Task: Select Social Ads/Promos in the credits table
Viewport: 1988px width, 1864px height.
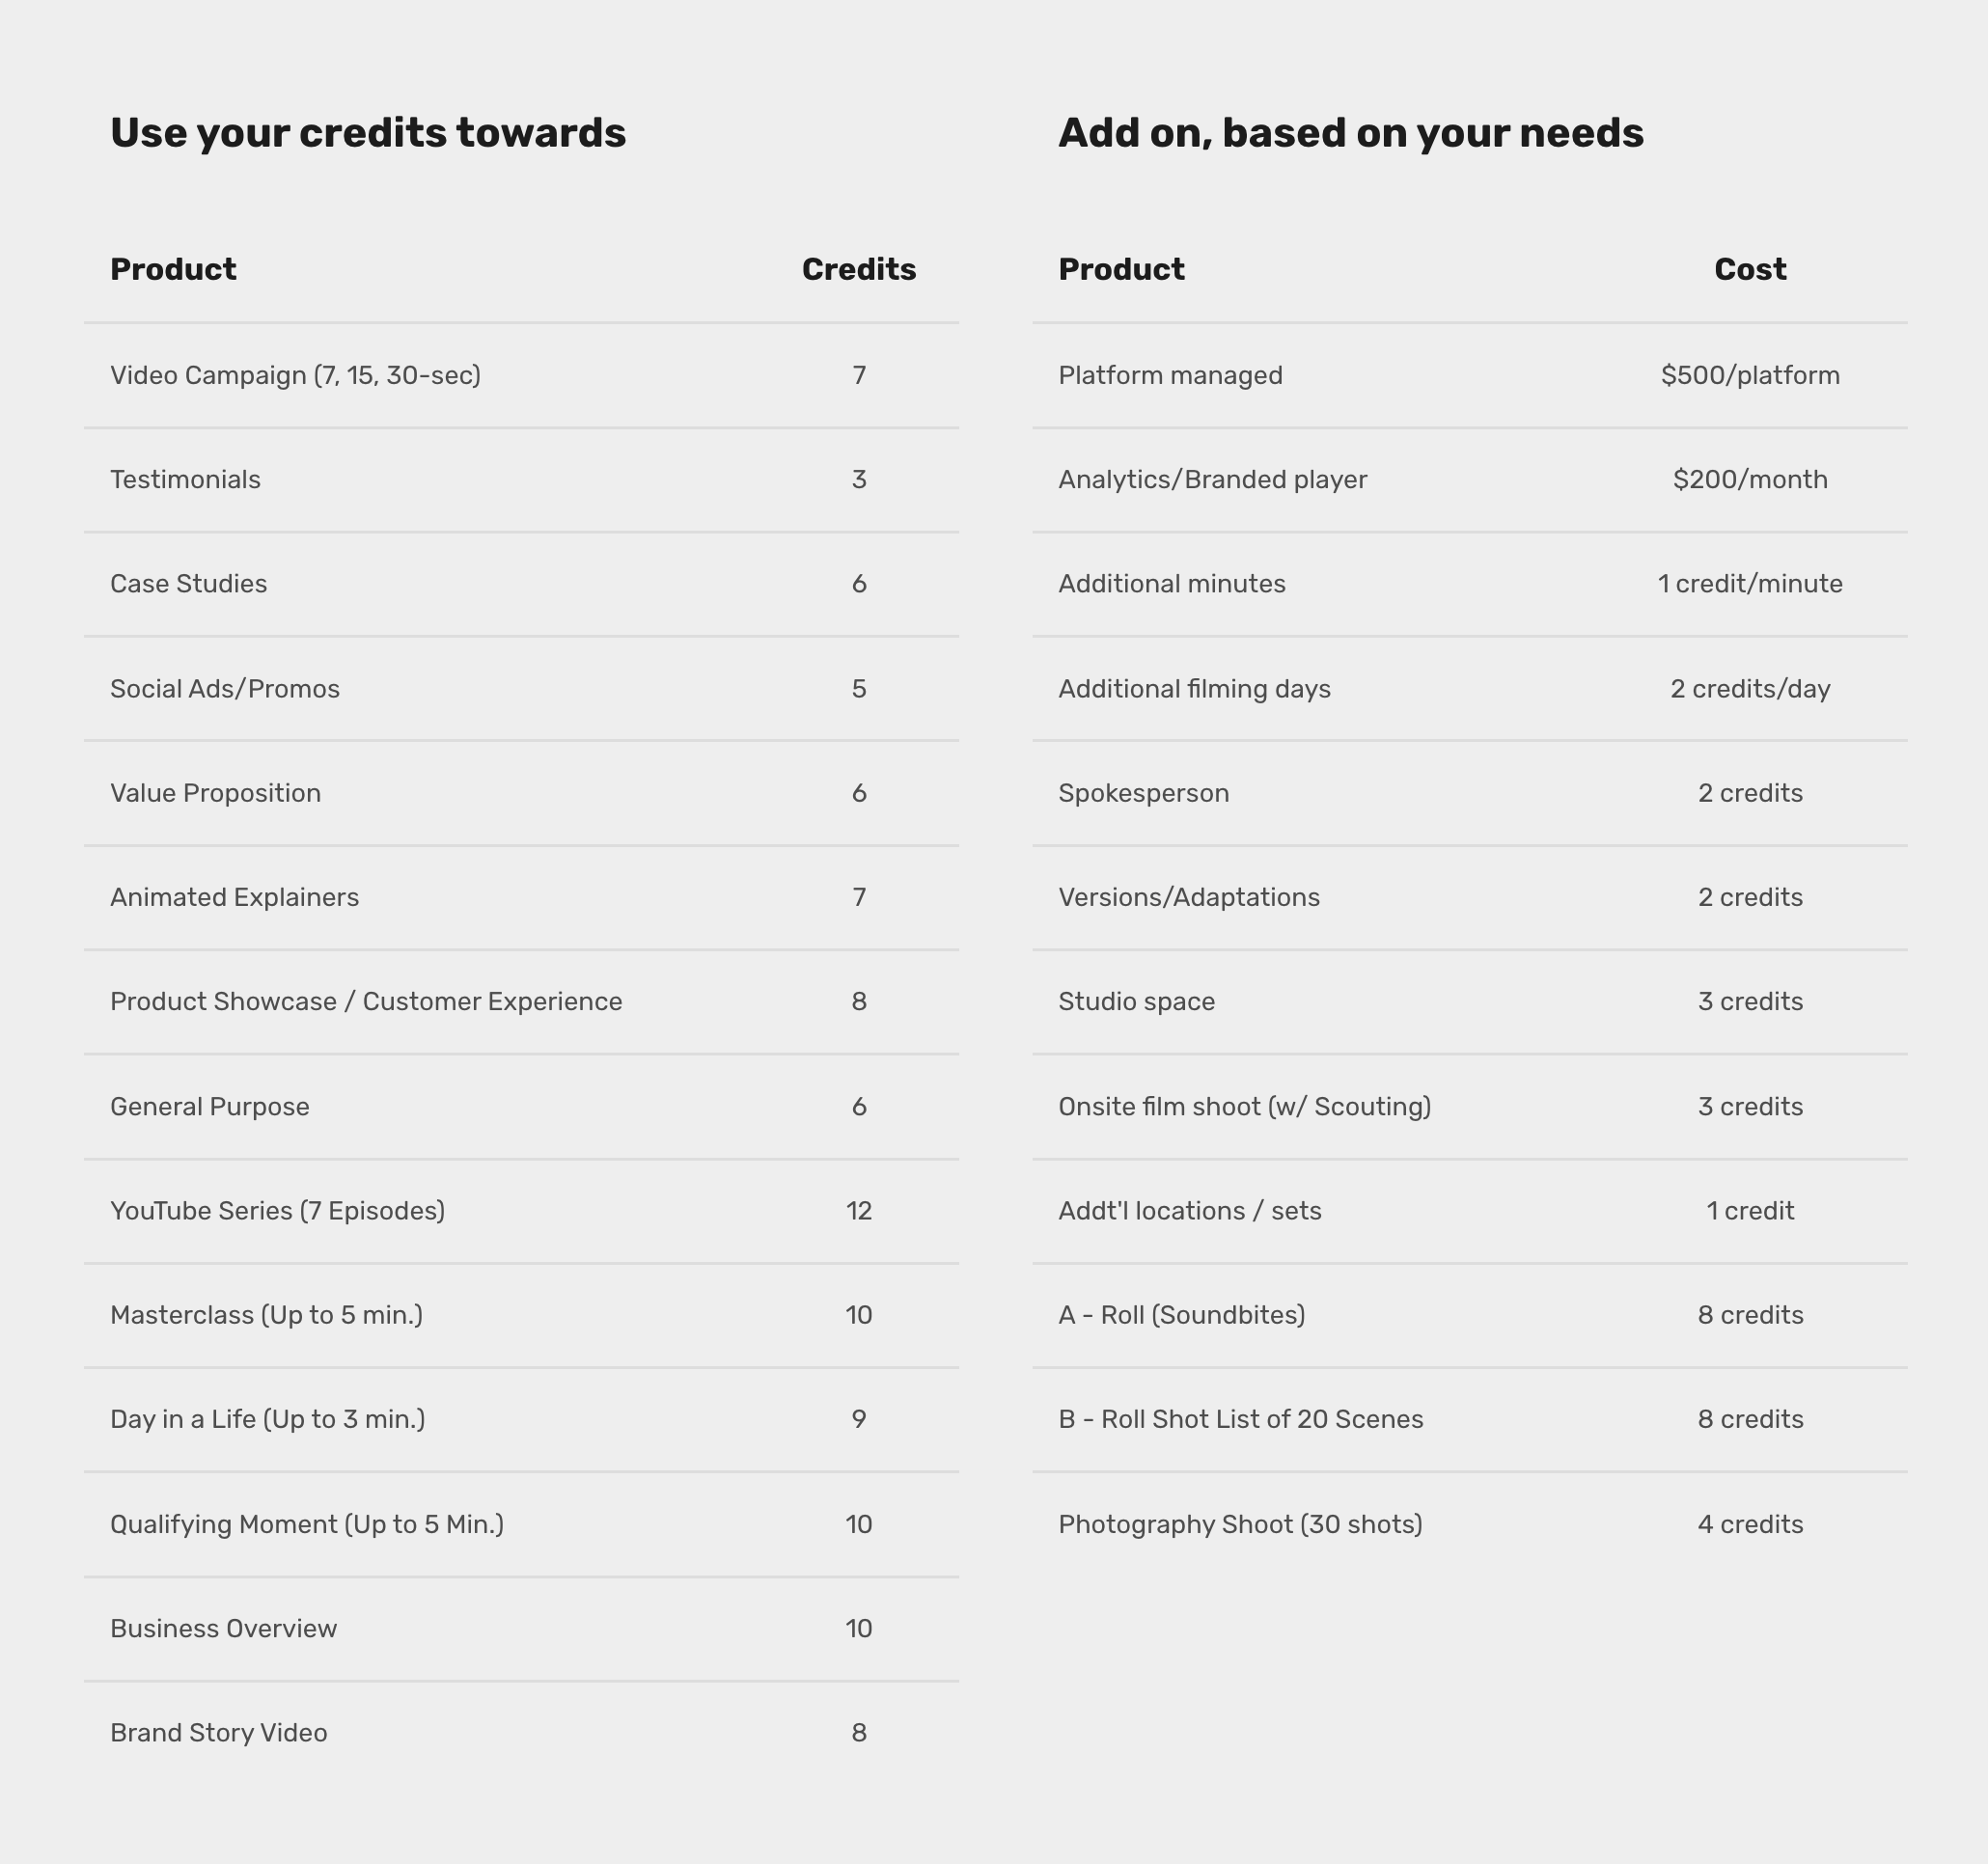Action: [225, 689]
